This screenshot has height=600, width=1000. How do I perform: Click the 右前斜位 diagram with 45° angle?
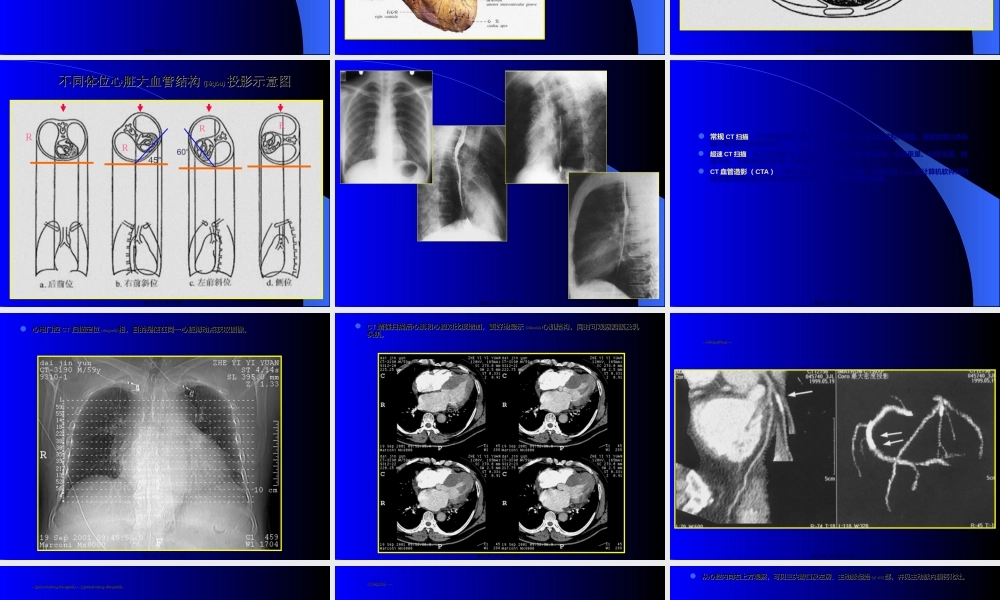pos(140,200)
